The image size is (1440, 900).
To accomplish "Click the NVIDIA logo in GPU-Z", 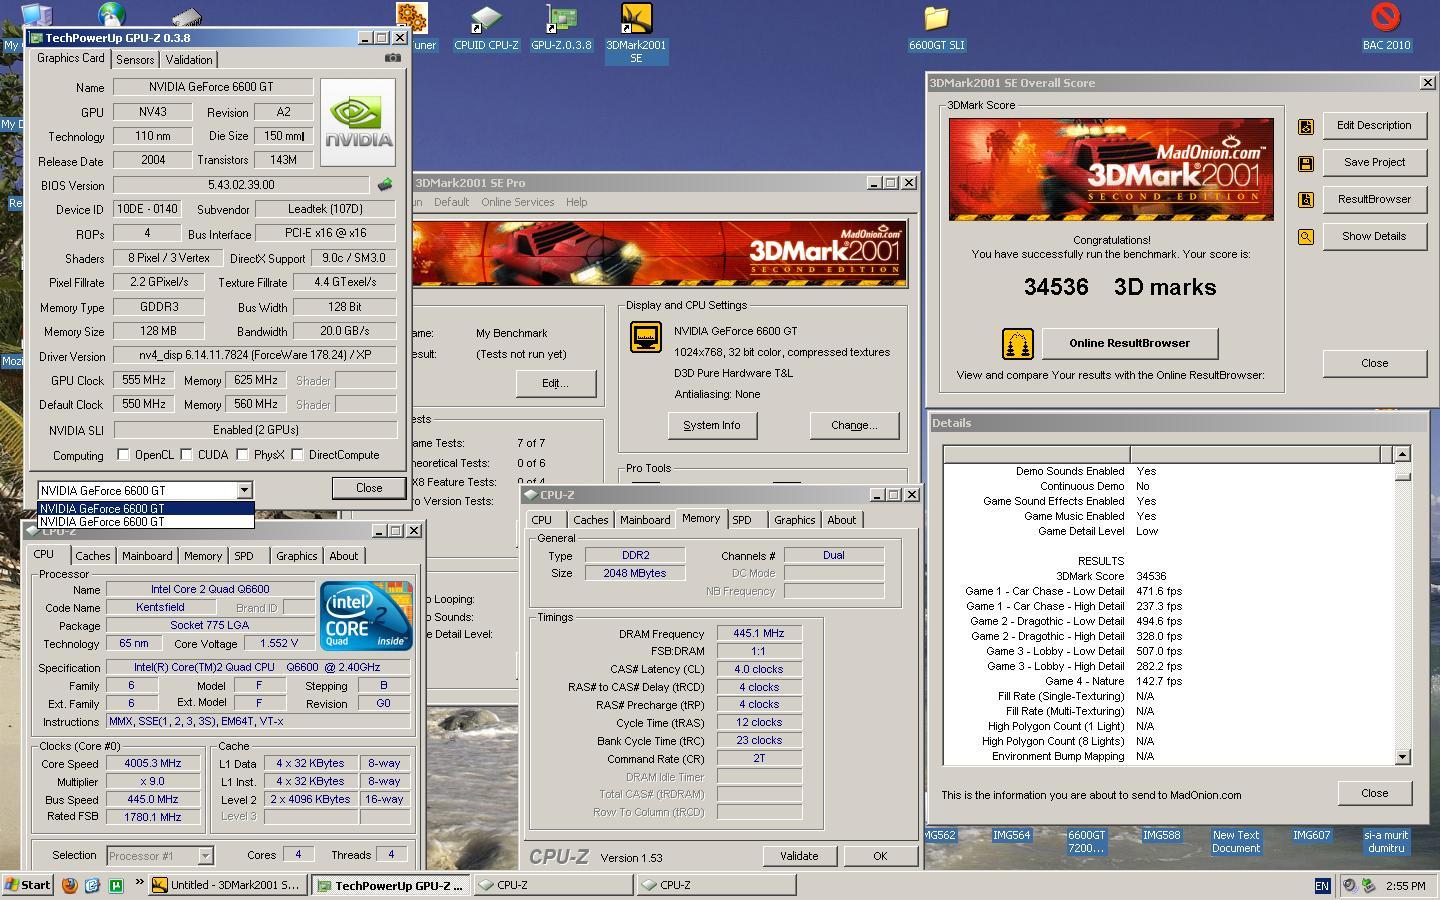I will [358, 122].
